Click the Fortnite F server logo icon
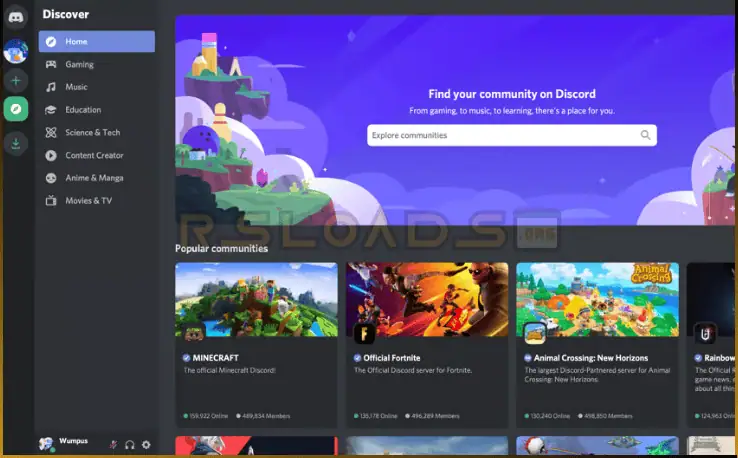 point(364,334)
